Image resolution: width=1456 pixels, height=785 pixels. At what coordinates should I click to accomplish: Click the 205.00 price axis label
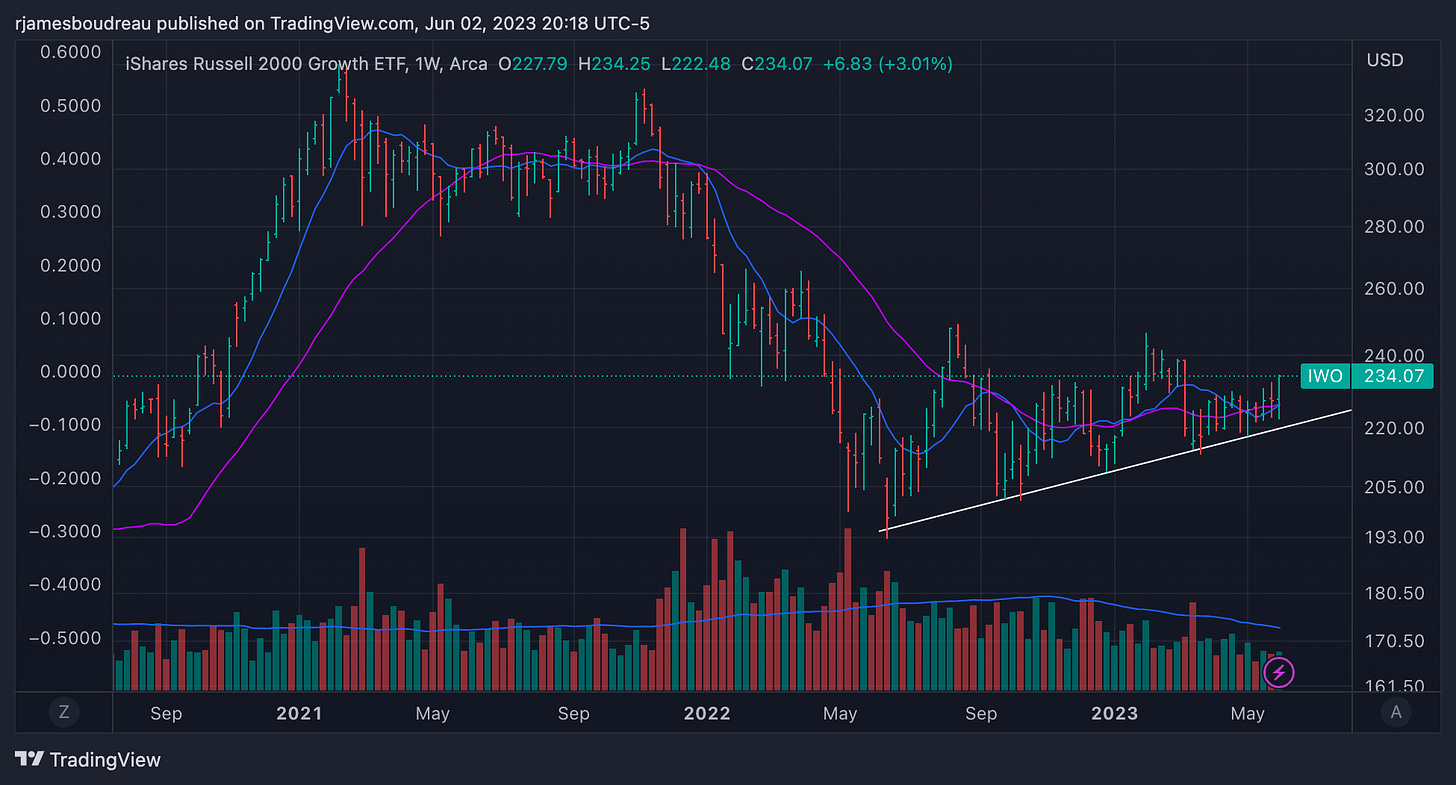(x=1395, y=488)
